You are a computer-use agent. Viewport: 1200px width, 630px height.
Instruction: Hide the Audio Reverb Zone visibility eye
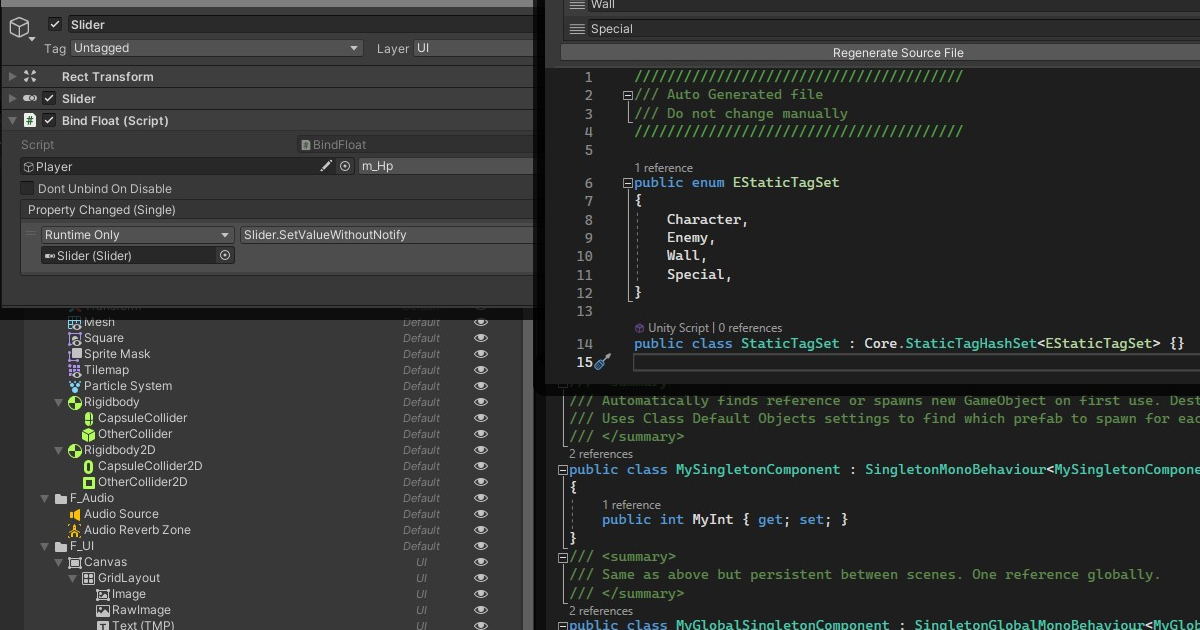(x=481, y=529)
